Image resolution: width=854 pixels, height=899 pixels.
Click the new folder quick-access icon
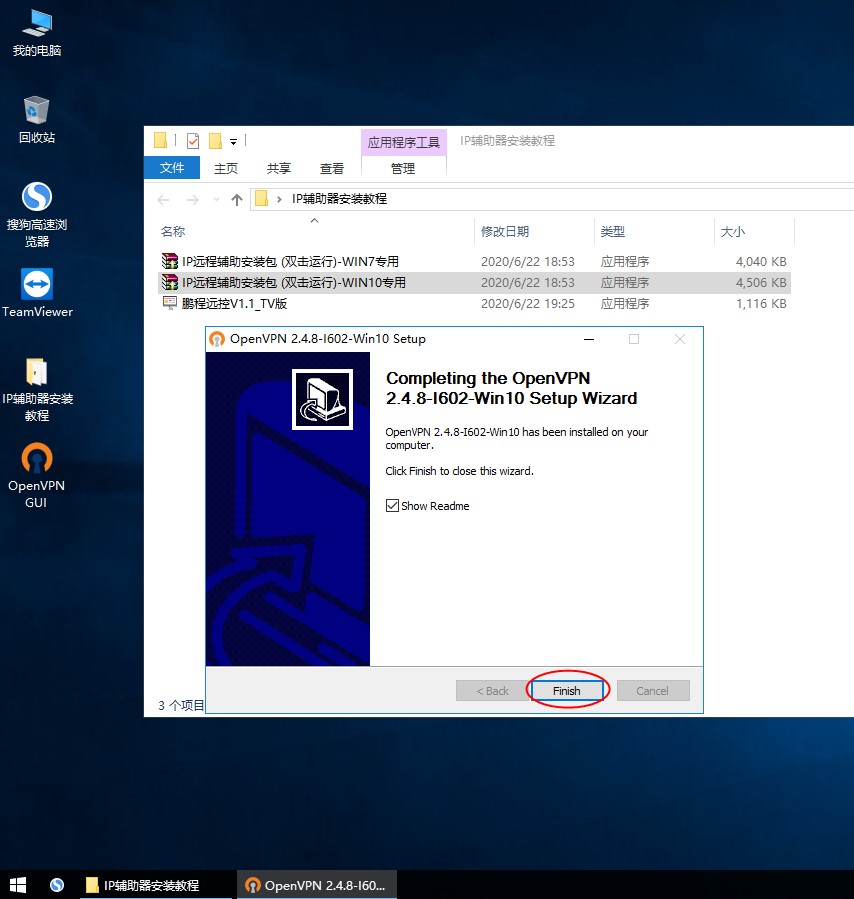[216, 140]
